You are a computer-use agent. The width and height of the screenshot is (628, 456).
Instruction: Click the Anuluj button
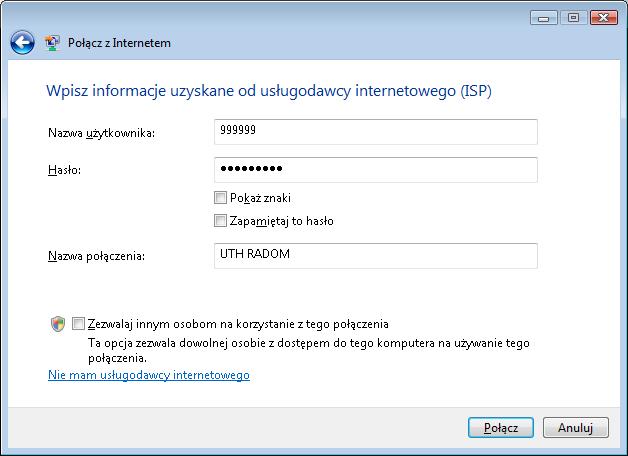click(x=576, y=427)
